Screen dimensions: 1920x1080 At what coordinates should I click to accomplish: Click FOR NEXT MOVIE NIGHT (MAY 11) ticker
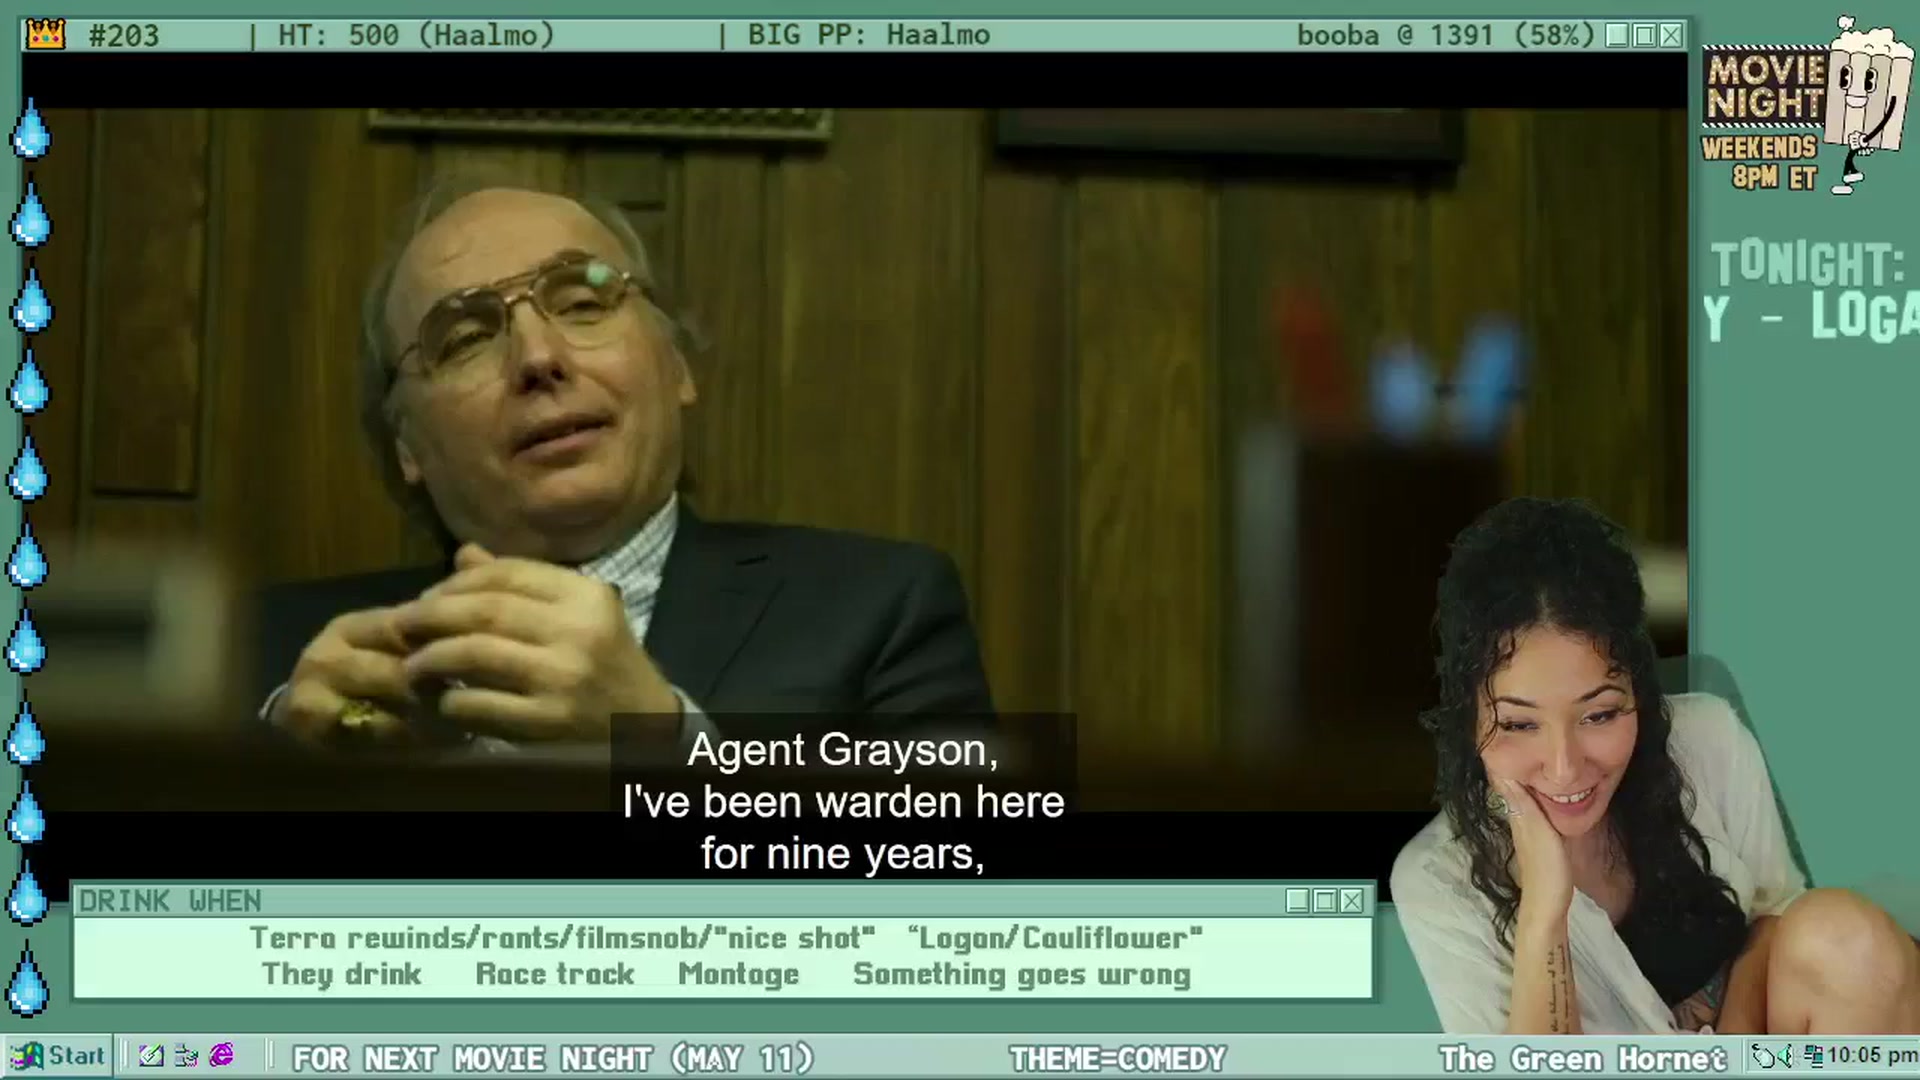tap(553, 1058)
